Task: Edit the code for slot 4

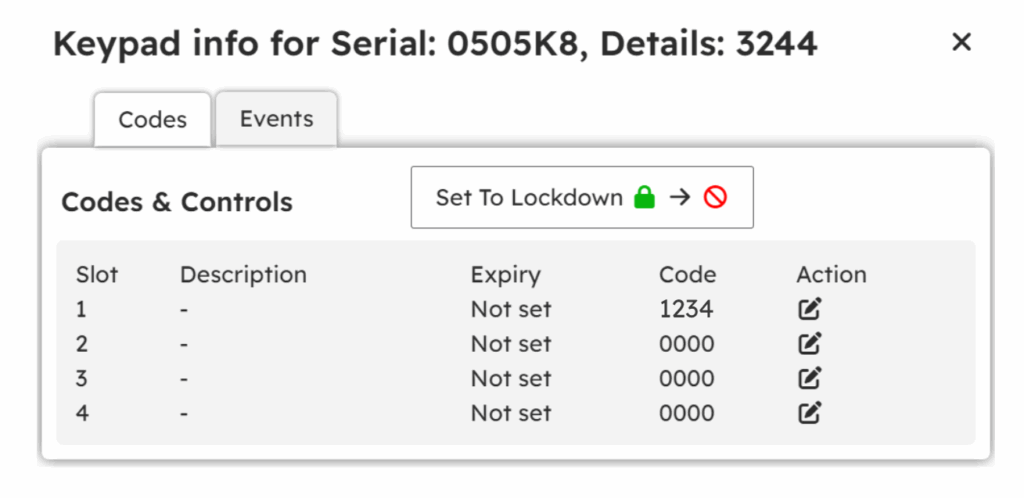Action: coord(810,412)
